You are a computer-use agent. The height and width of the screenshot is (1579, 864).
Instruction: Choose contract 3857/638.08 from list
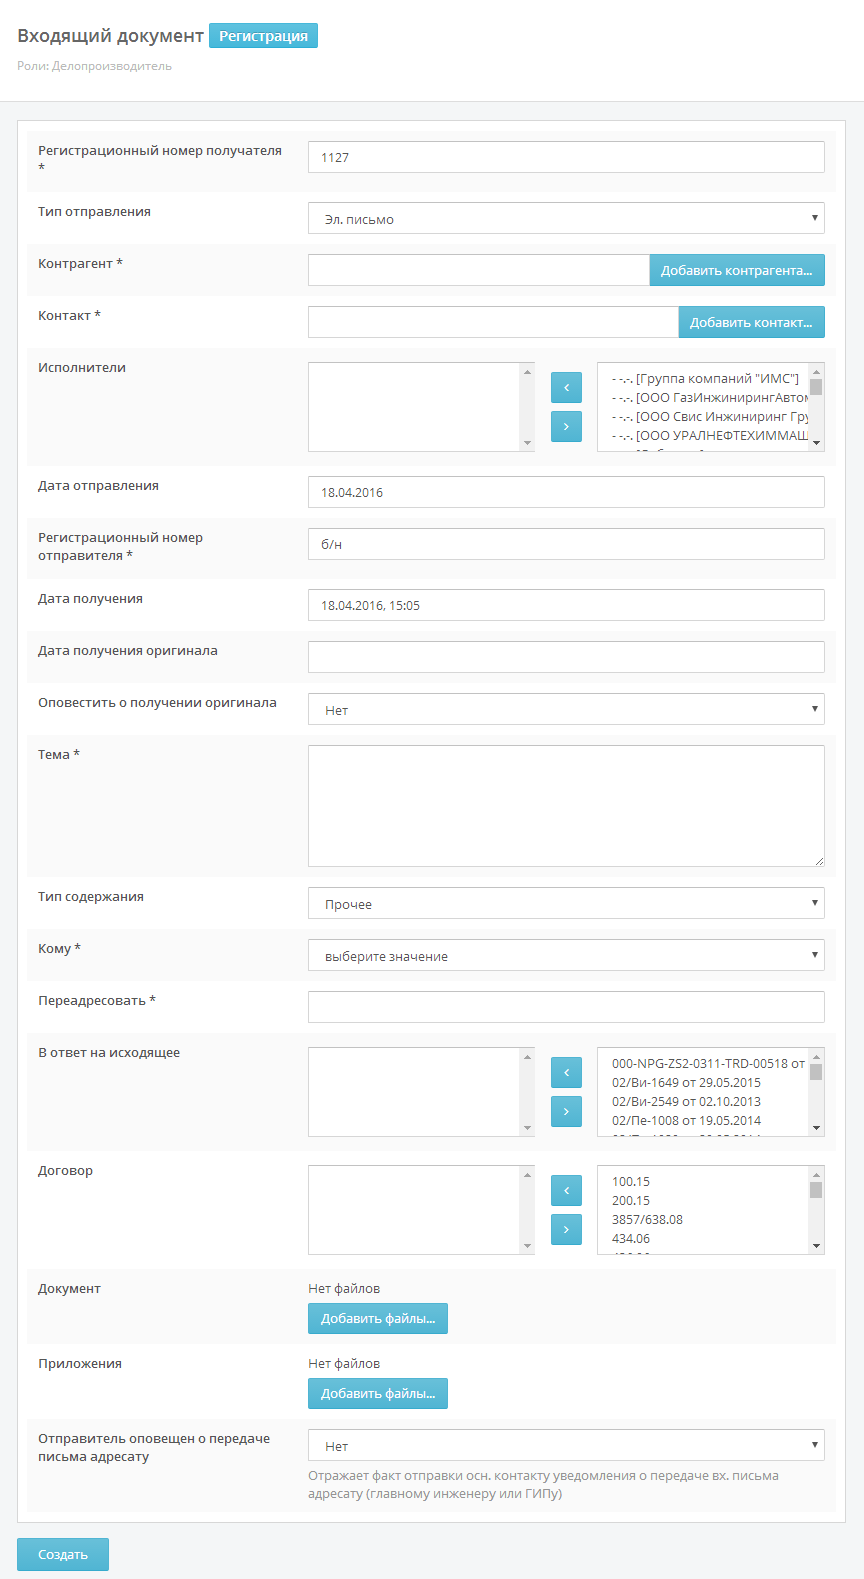(648, 1220)
